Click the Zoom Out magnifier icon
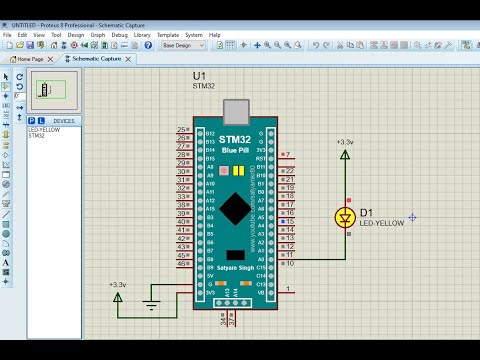The width and height of the screenshot is (480, 360). 277,45
